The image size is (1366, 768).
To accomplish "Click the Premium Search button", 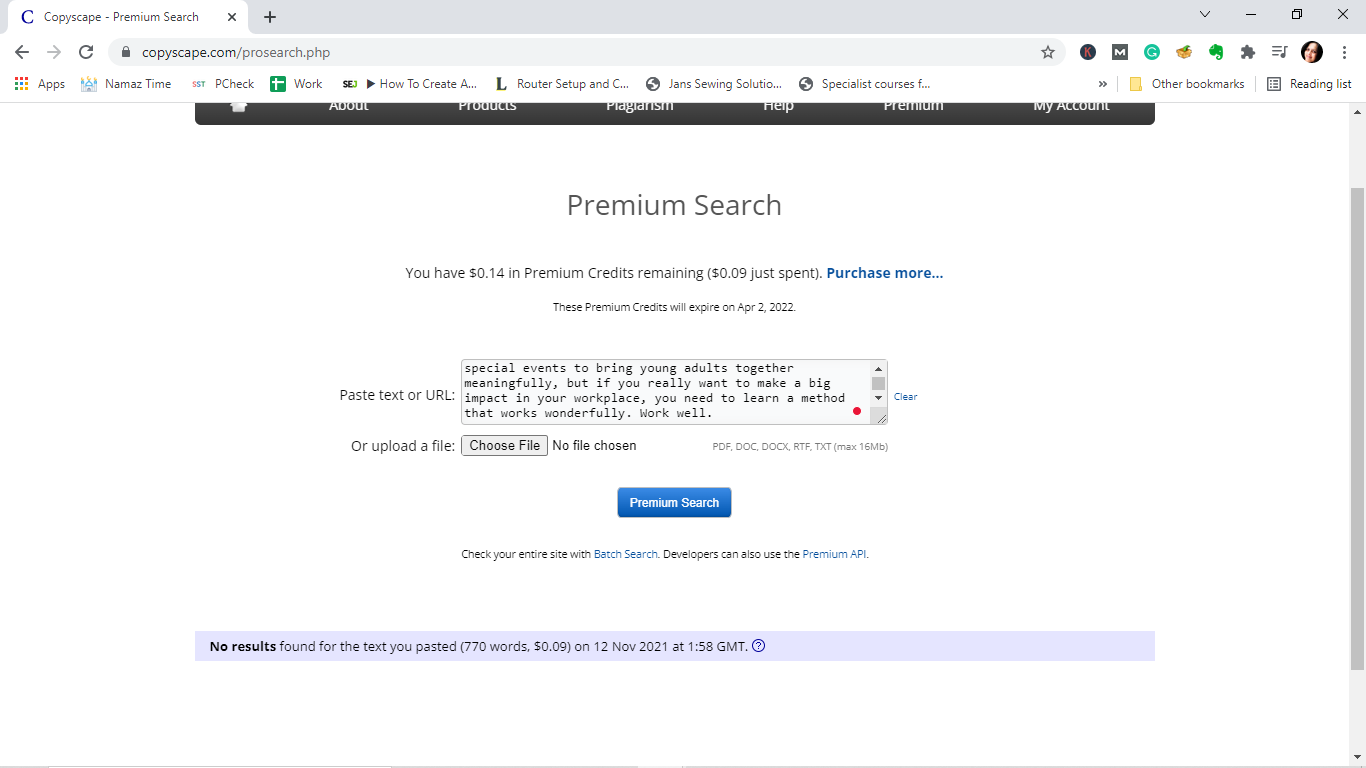I will click(x=674, y=502).
